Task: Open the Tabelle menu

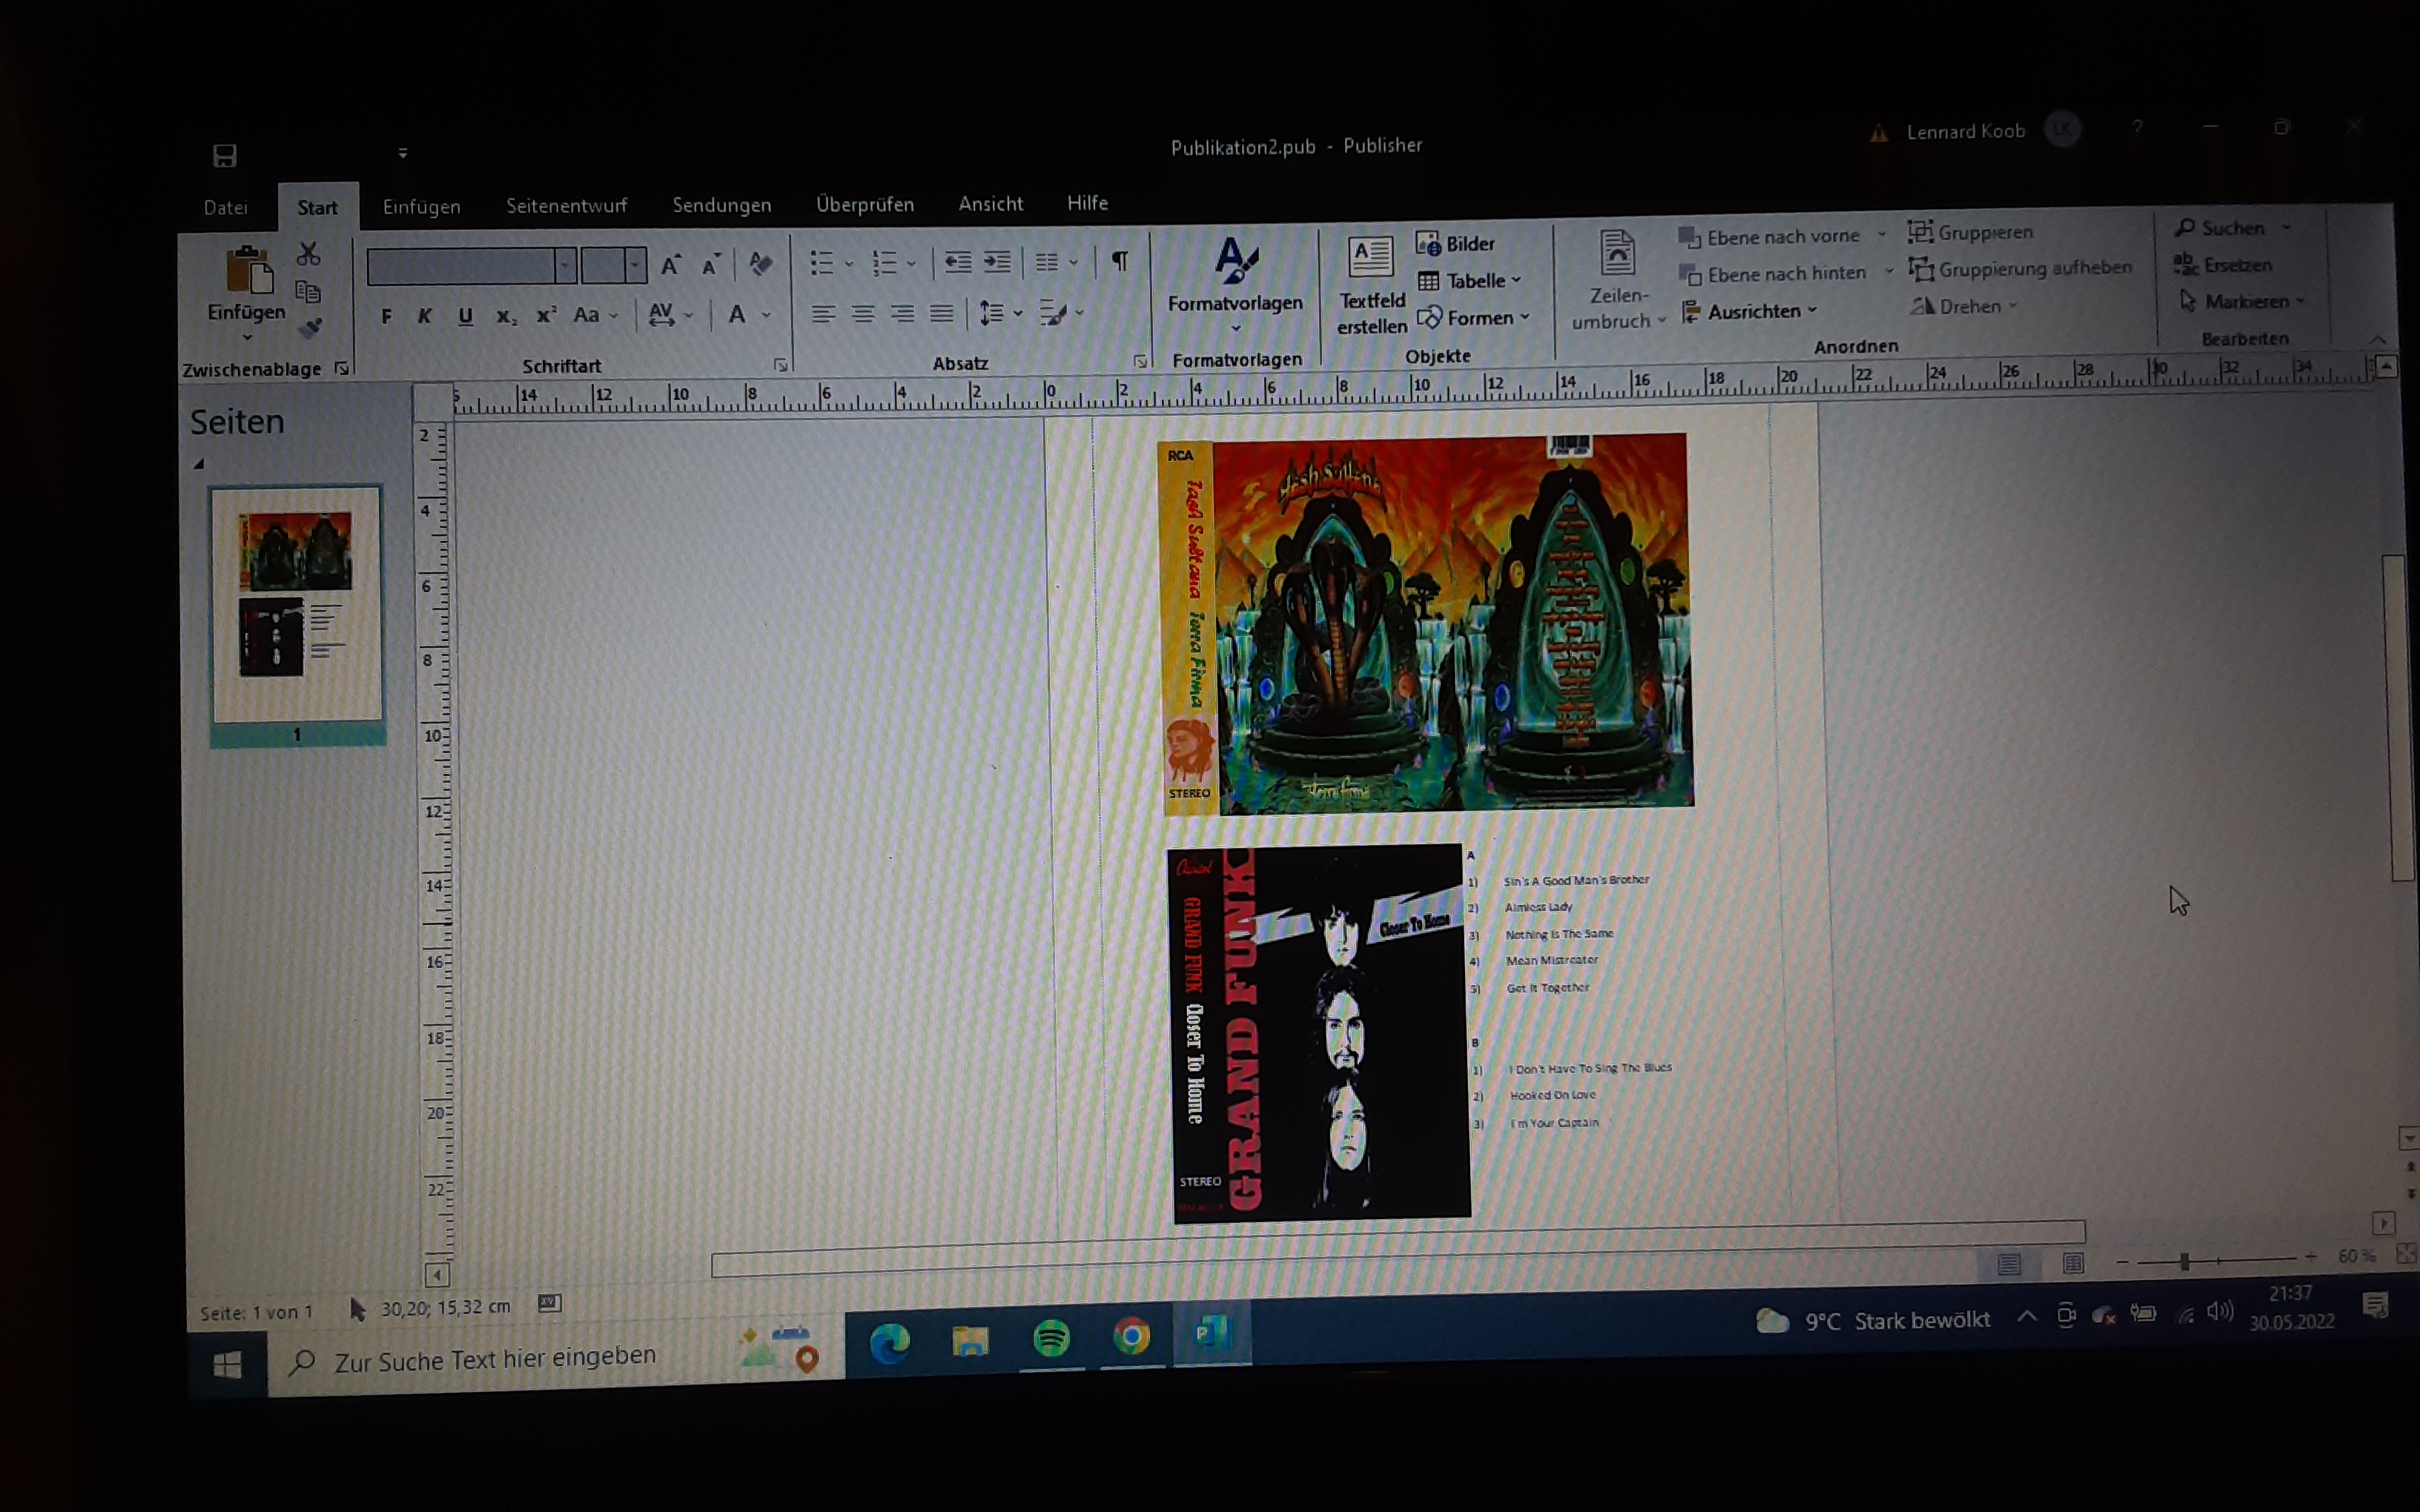Action: pos(1469,281)
